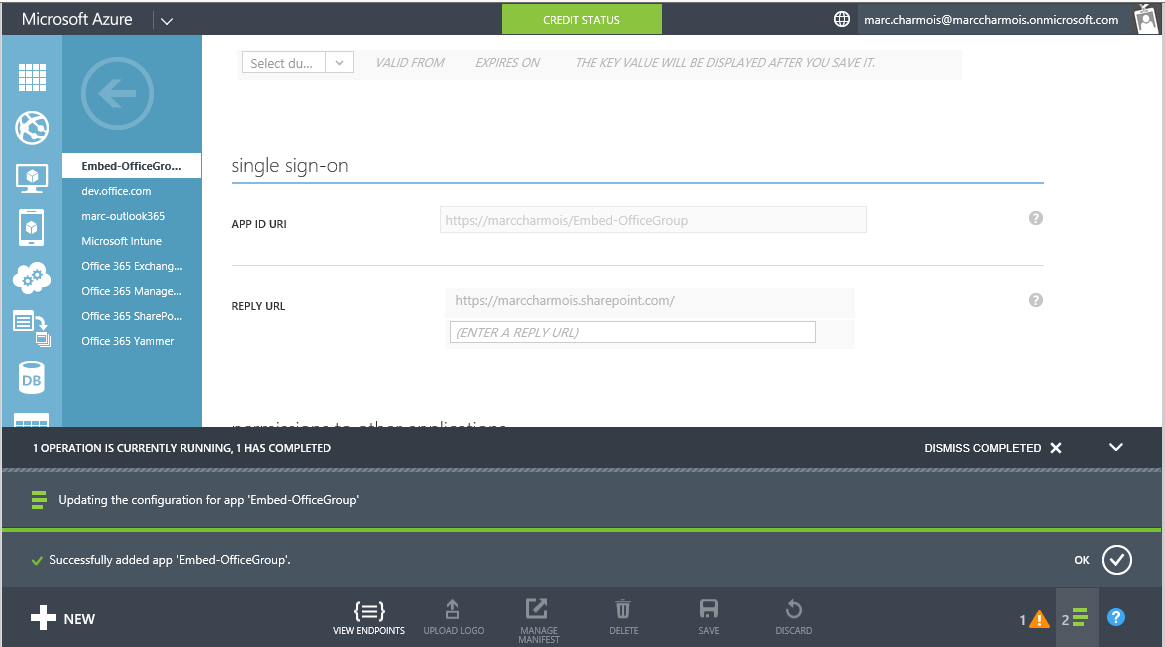The width and height of the screenshot is (1165, 647).
Task: Save the app configuration
Action: coord(709,618)
